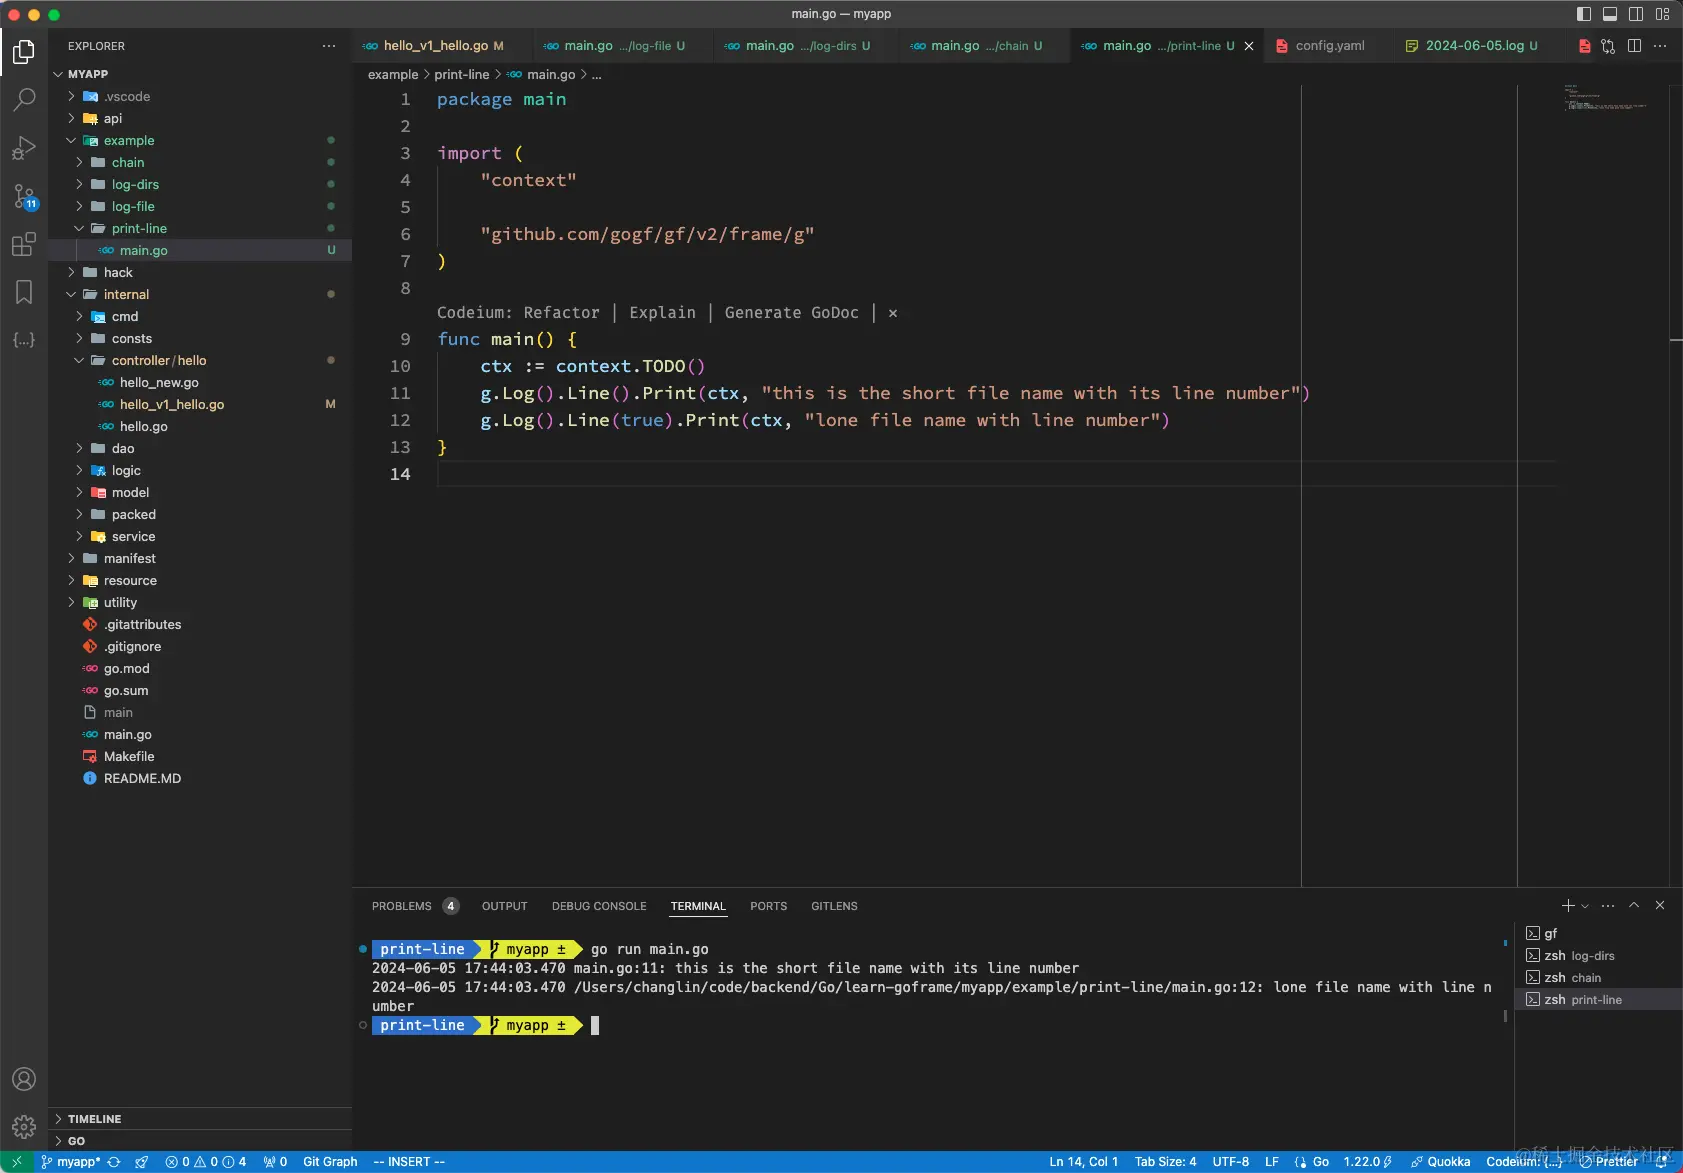Open Quokka status bar item
Image resolution: width=1683 pixels, height=1173 pixels.
tap(1440, 1162)
